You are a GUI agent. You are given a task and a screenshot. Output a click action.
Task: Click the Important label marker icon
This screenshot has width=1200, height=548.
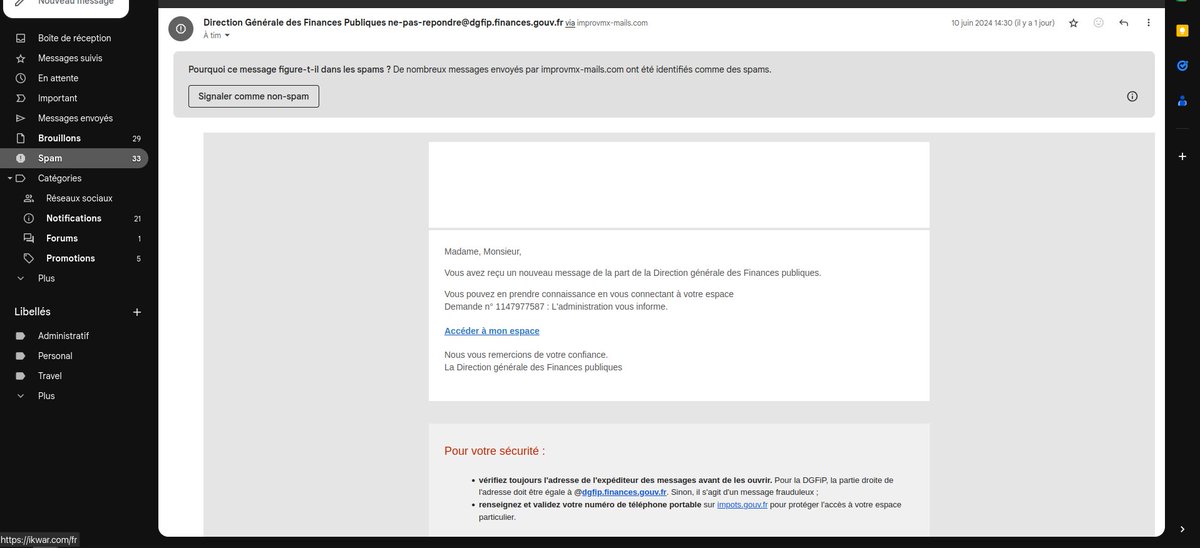tap(21, 98)
